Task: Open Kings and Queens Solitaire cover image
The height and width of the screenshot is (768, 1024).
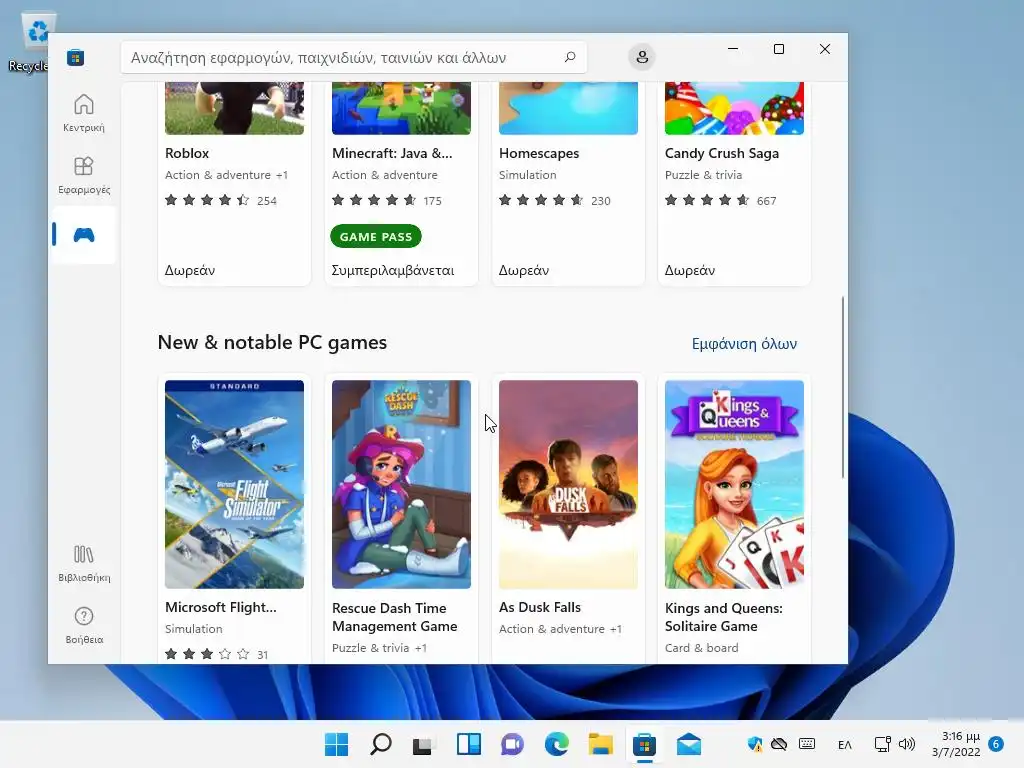Action: [x=734, y=485]
